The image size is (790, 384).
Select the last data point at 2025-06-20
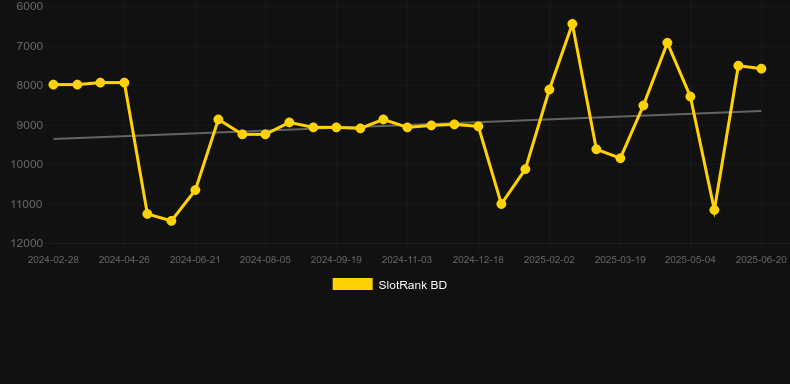point(761,69)
